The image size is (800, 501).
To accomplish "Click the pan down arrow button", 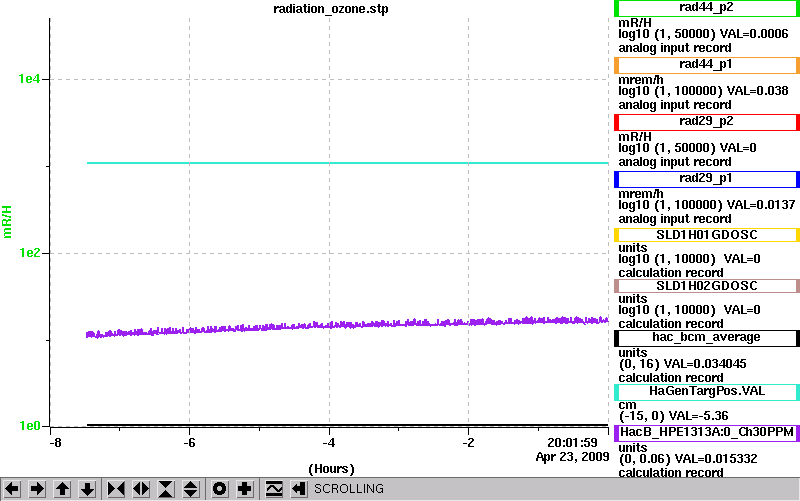I will [88, 489].
